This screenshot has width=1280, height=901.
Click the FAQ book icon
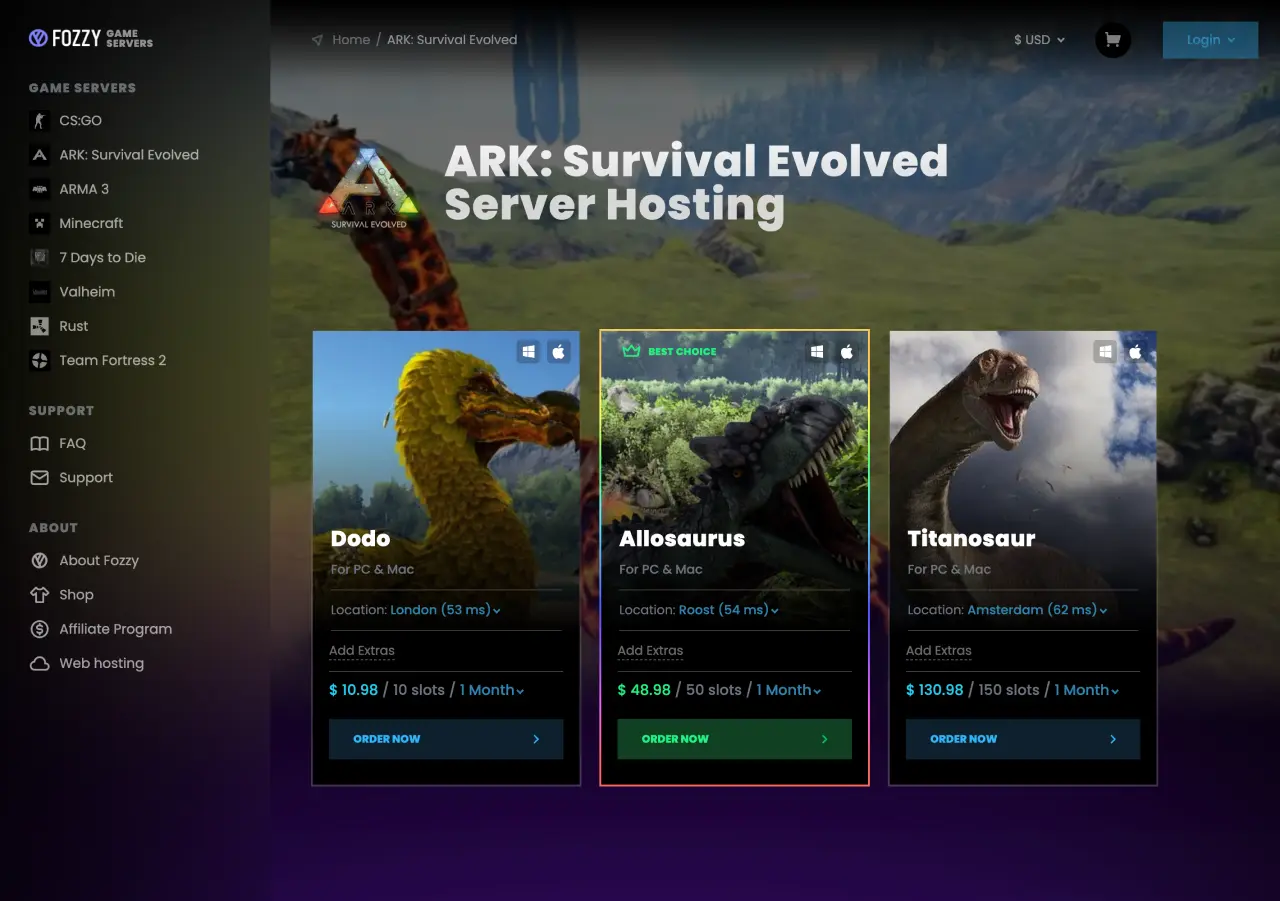point(39,444)
